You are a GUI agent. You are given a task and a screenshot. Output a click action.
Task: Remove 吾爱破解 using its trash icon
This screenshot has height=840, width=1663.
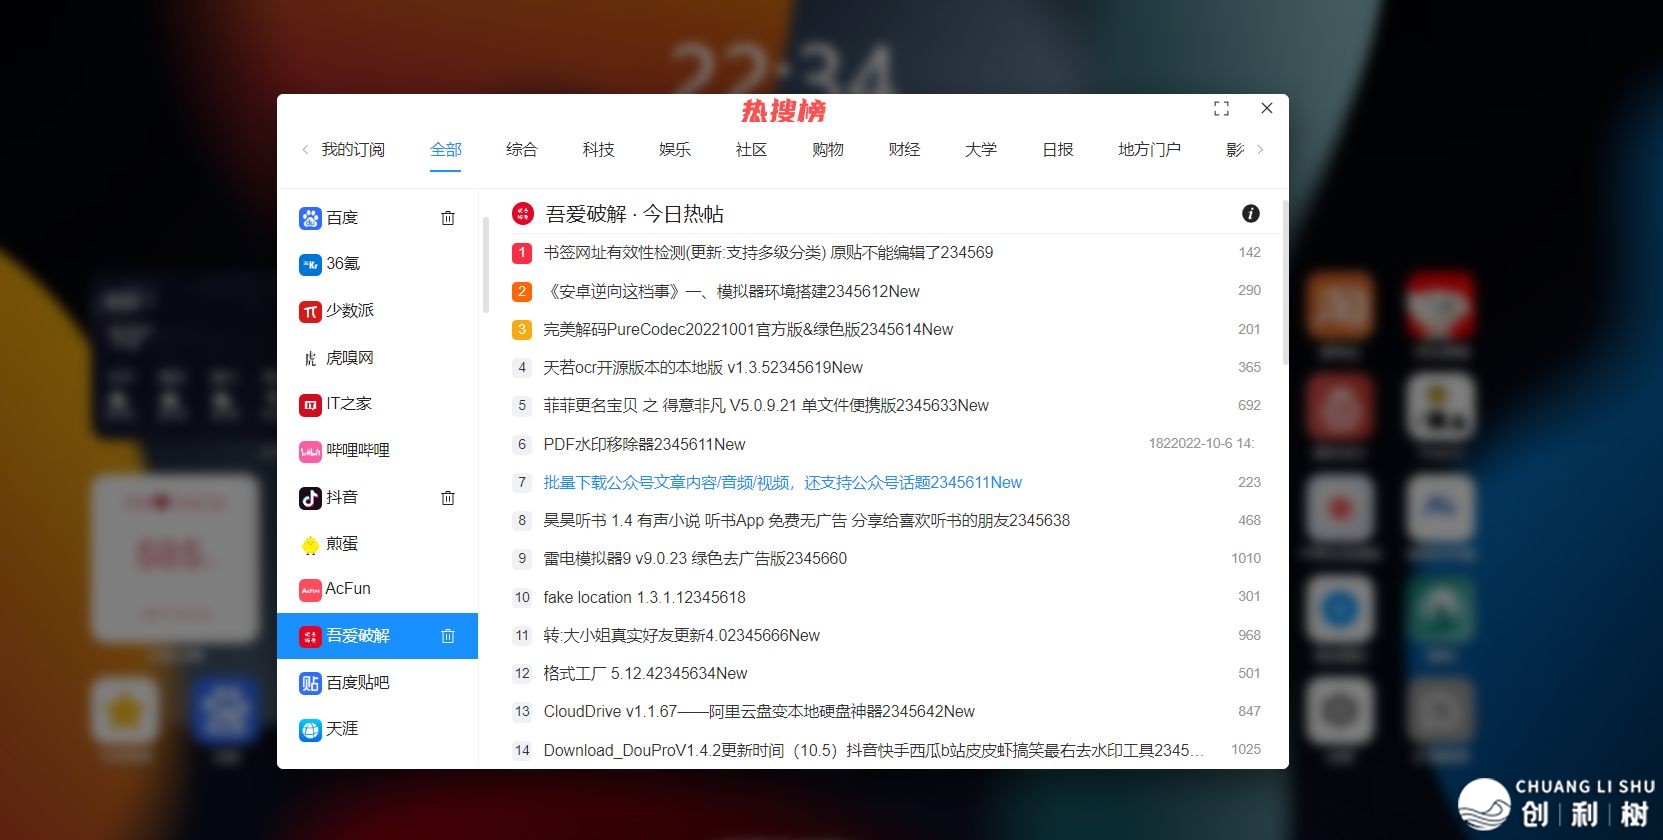(x=448, y=636)
